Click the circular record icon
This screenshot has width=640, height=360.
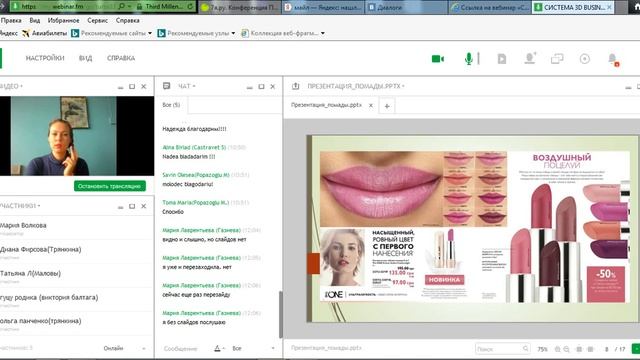click(x=585, y=59)
